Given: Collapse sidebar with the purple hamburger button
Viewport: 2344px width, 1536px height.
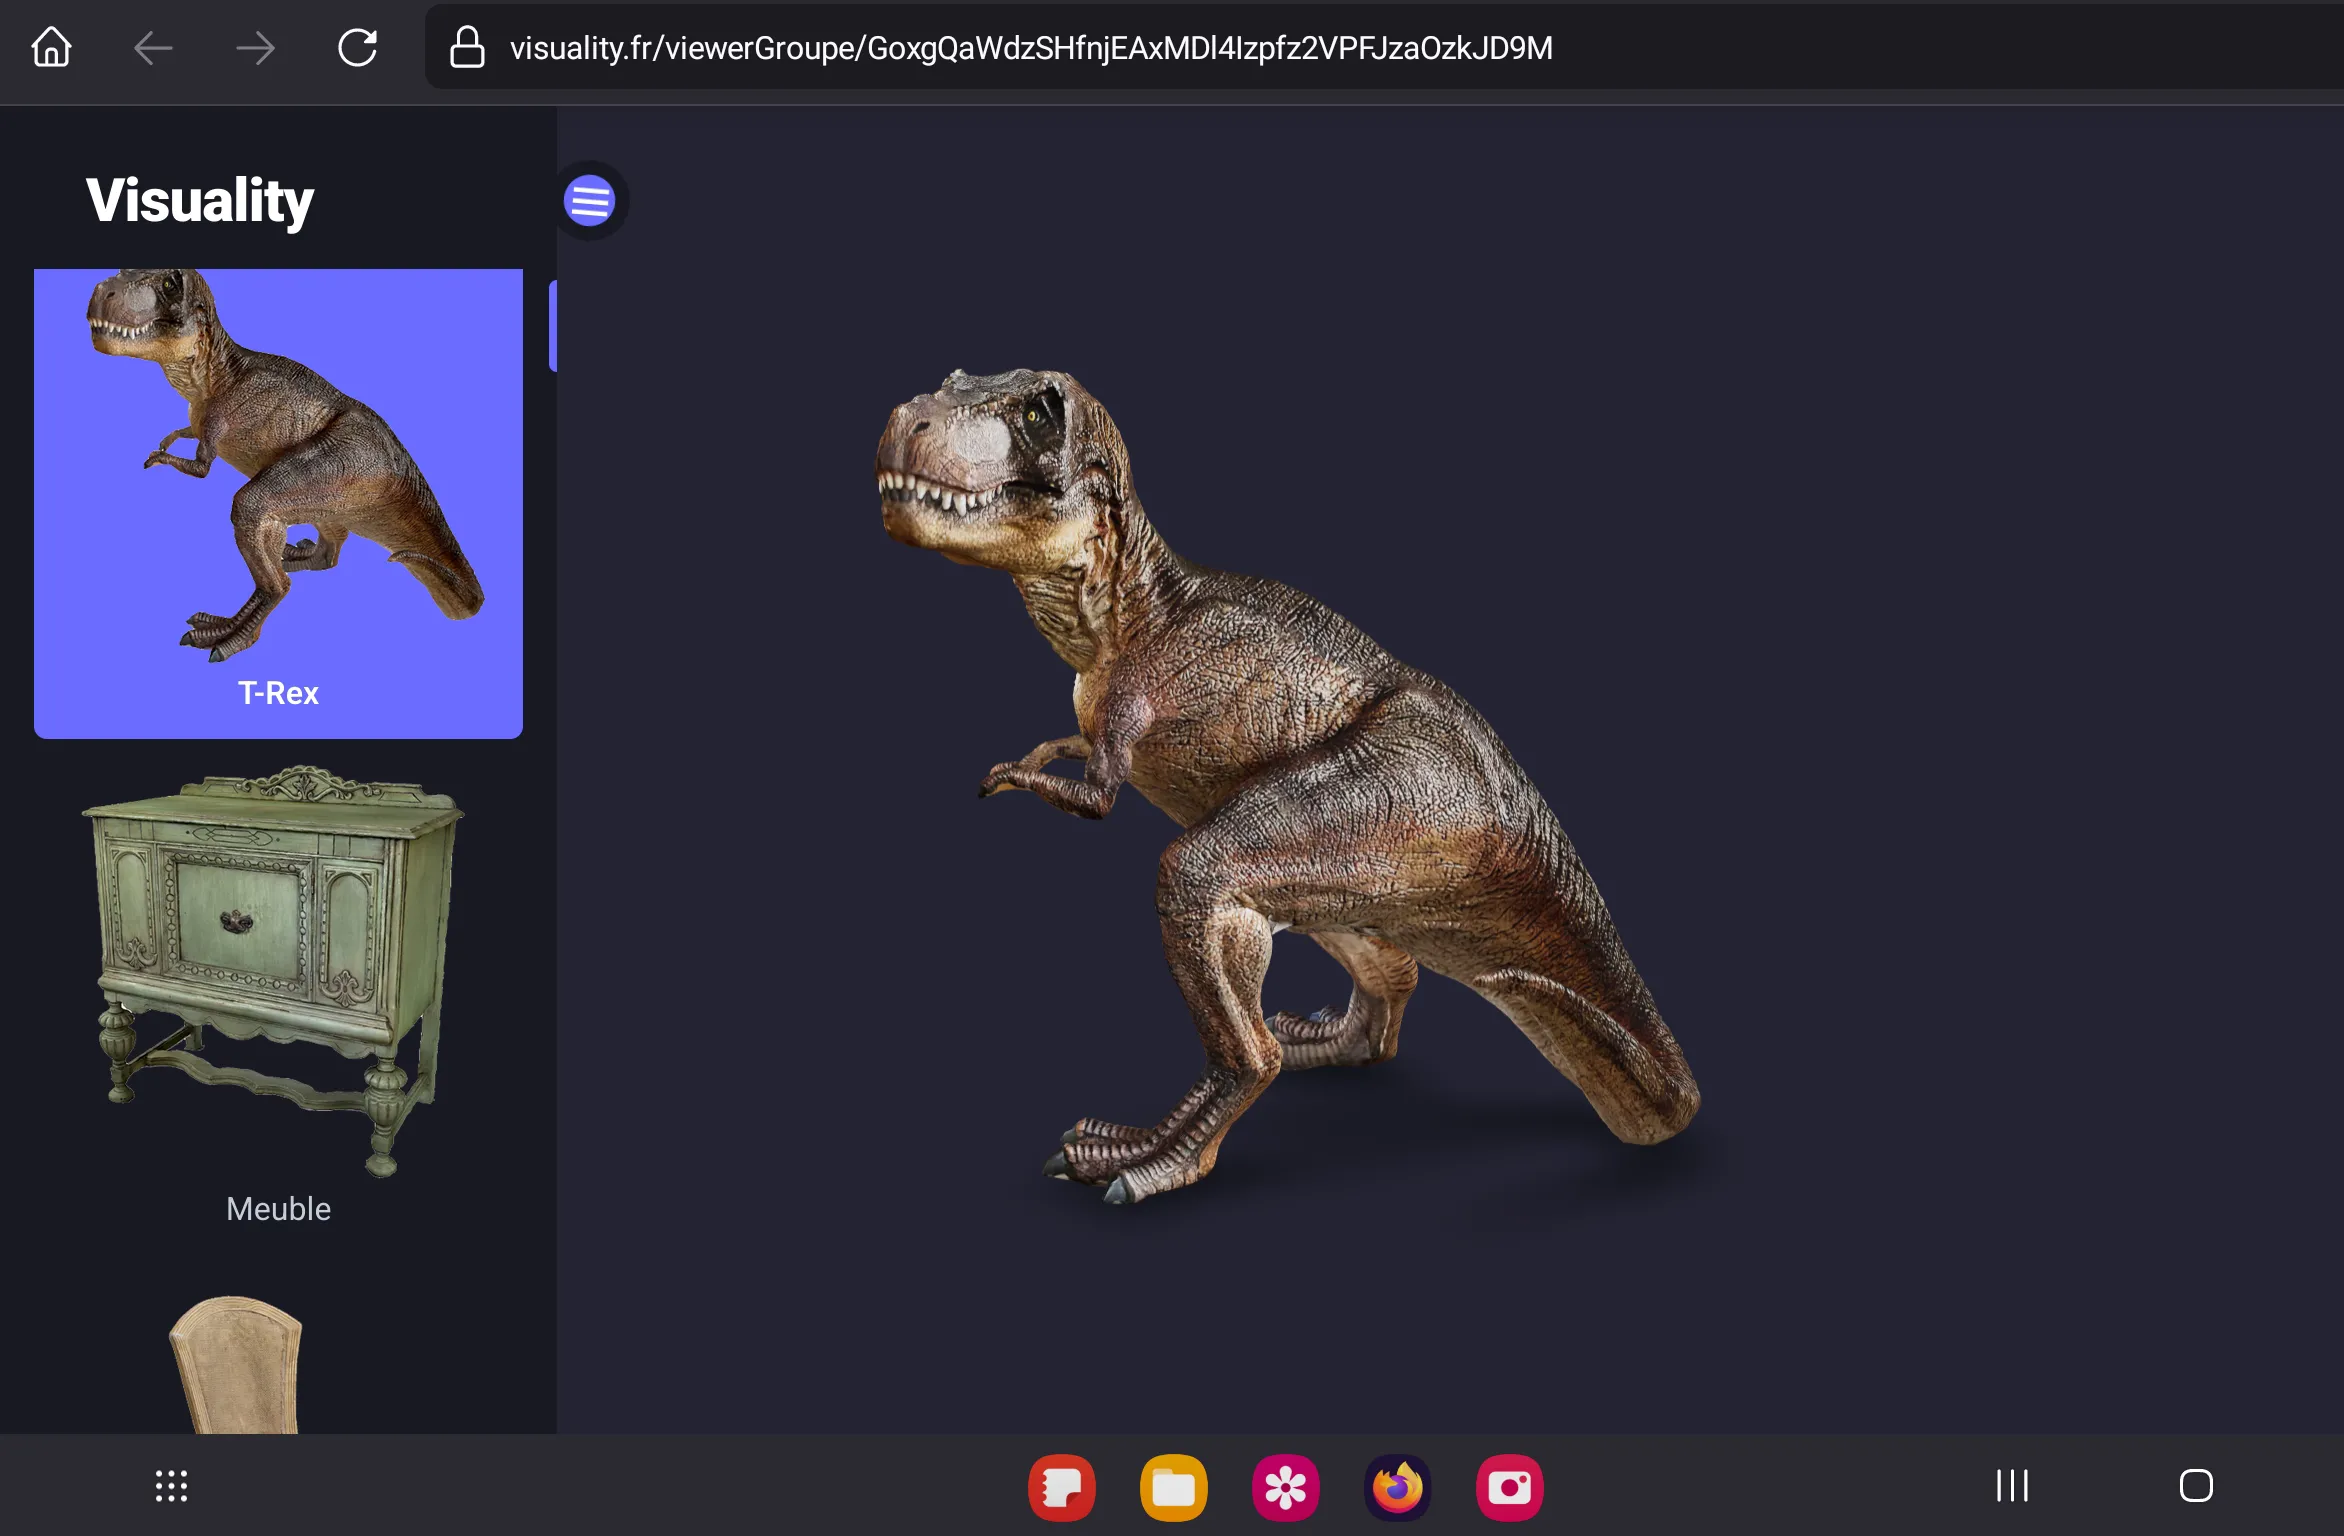Looking at the screenshot, I should [589, 201].
